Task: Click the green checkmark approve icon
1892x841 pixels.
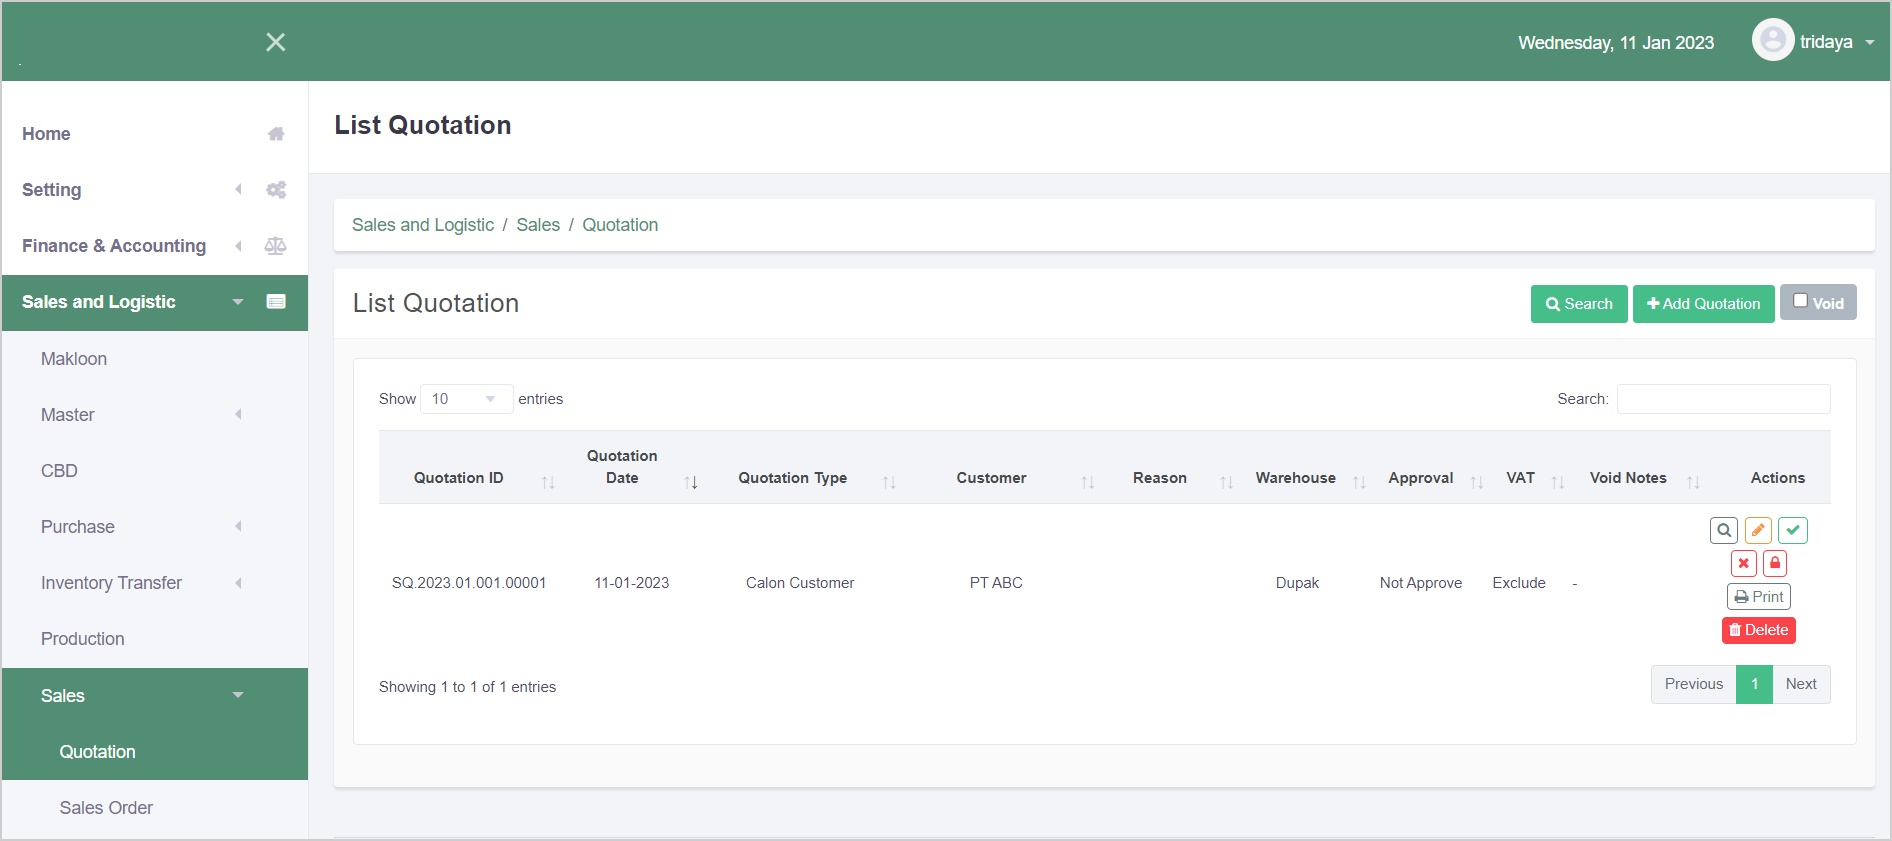Action: pos(1793,530)
